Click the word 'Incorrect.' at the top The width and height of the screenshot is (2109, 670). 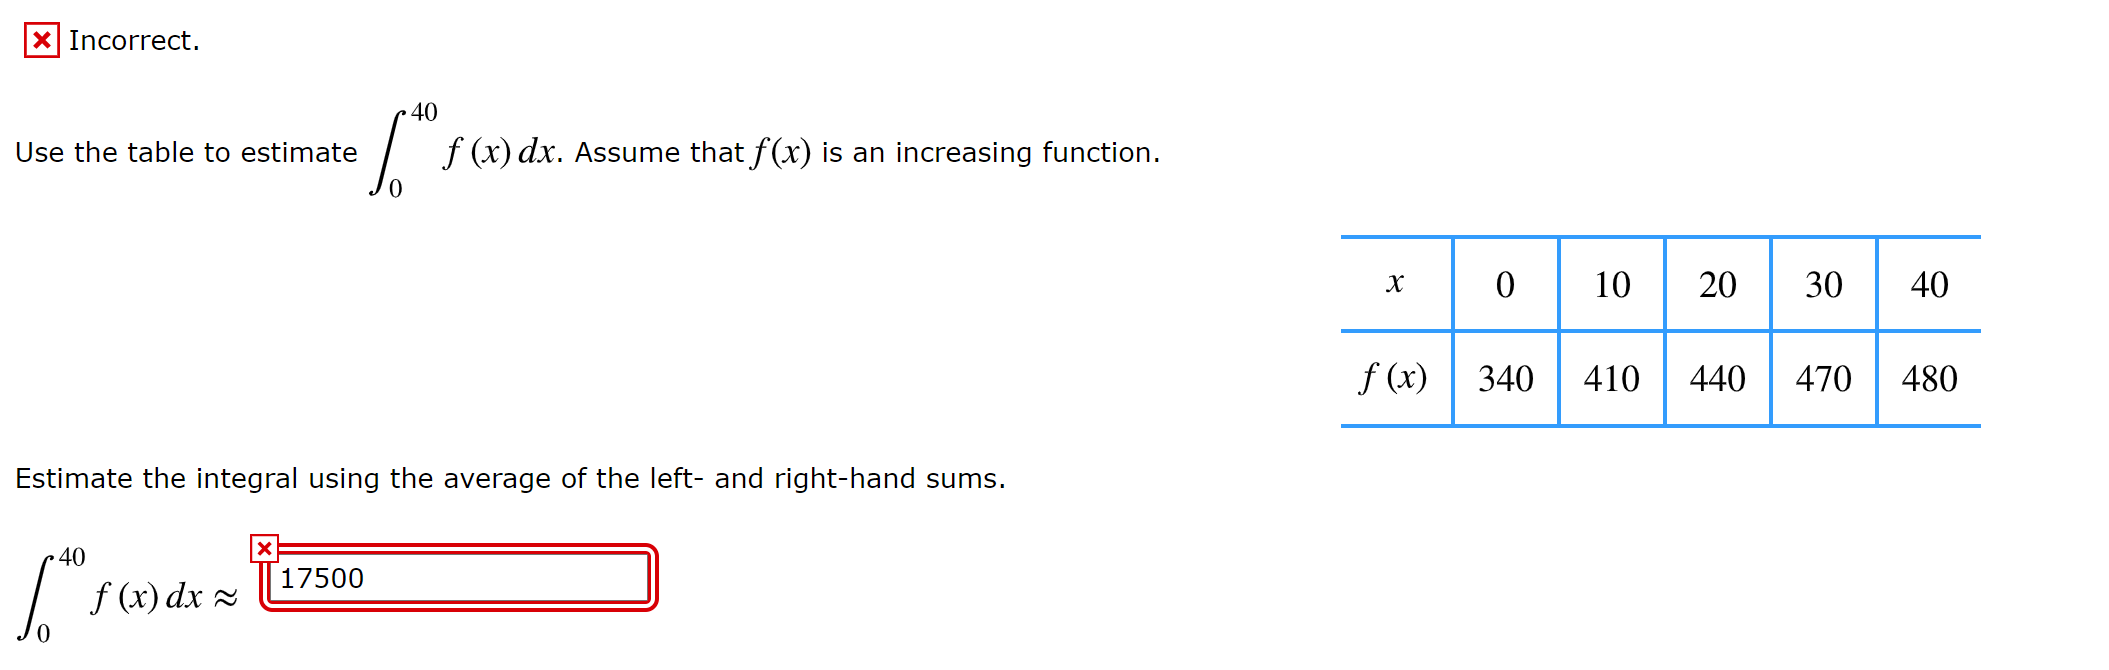click(x=133, y=41)
